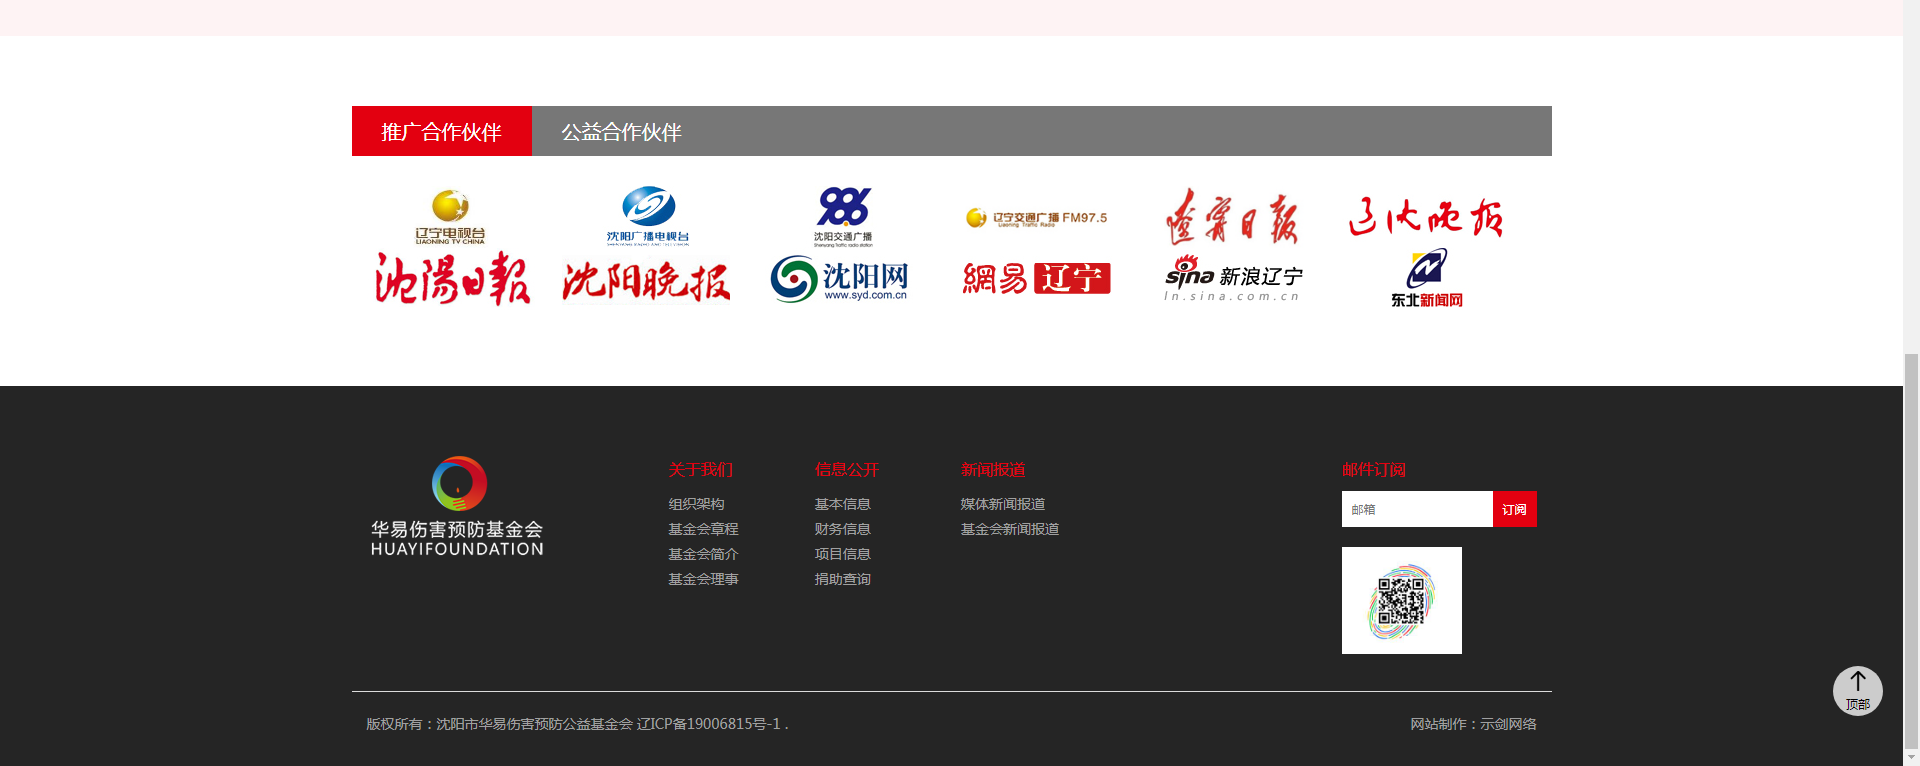
Task: Click the 網易辽宁 logo
Action: coord(1036,278)
